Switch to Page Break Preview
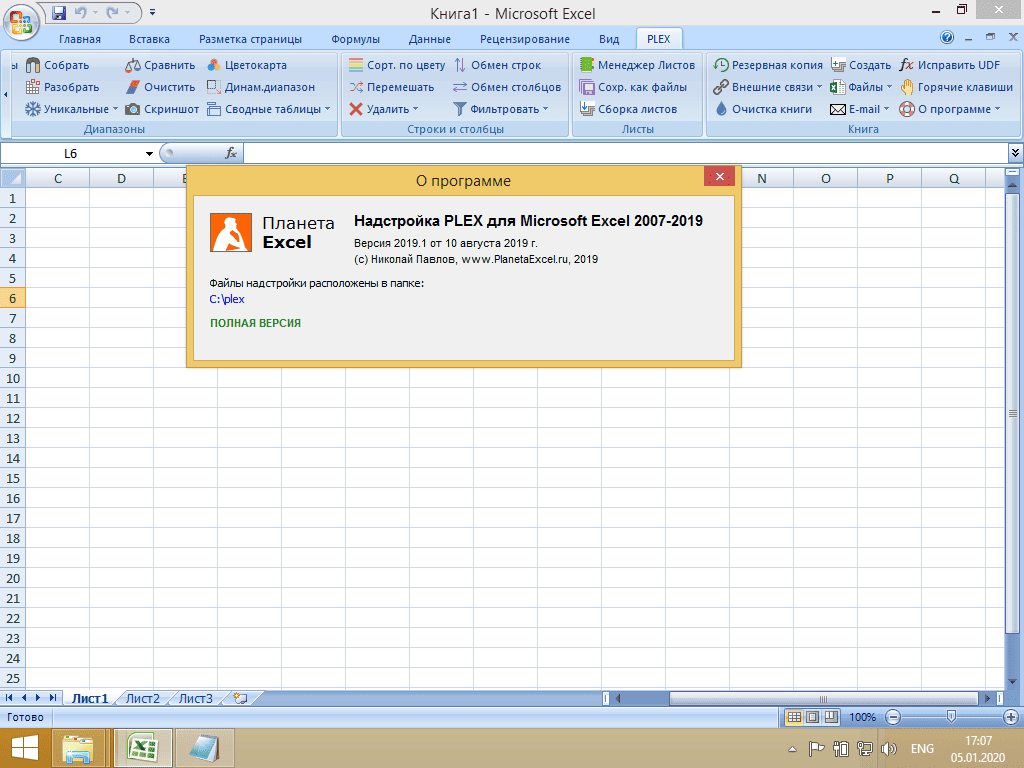Viewport: 1024px width, 768px height. point(831,717)
